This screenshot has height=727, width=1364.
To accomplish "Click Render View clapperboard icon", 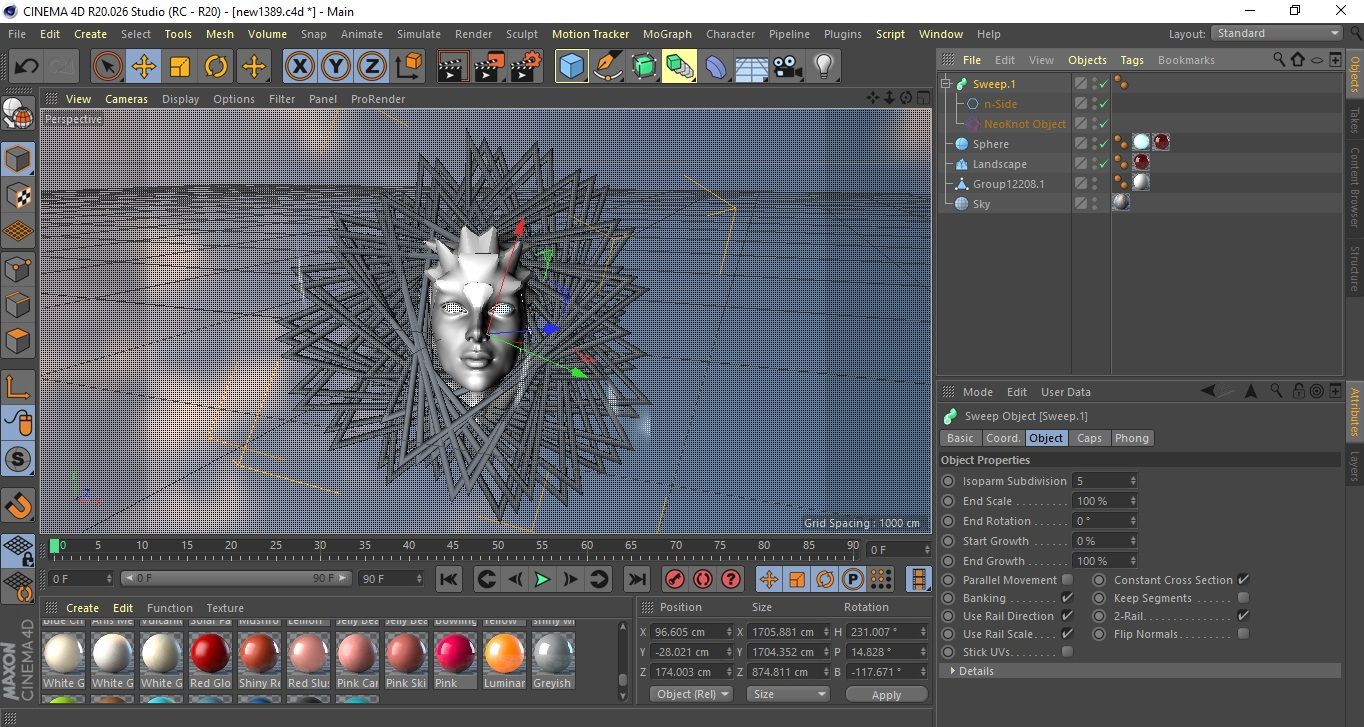I will (x=453, y=67).
